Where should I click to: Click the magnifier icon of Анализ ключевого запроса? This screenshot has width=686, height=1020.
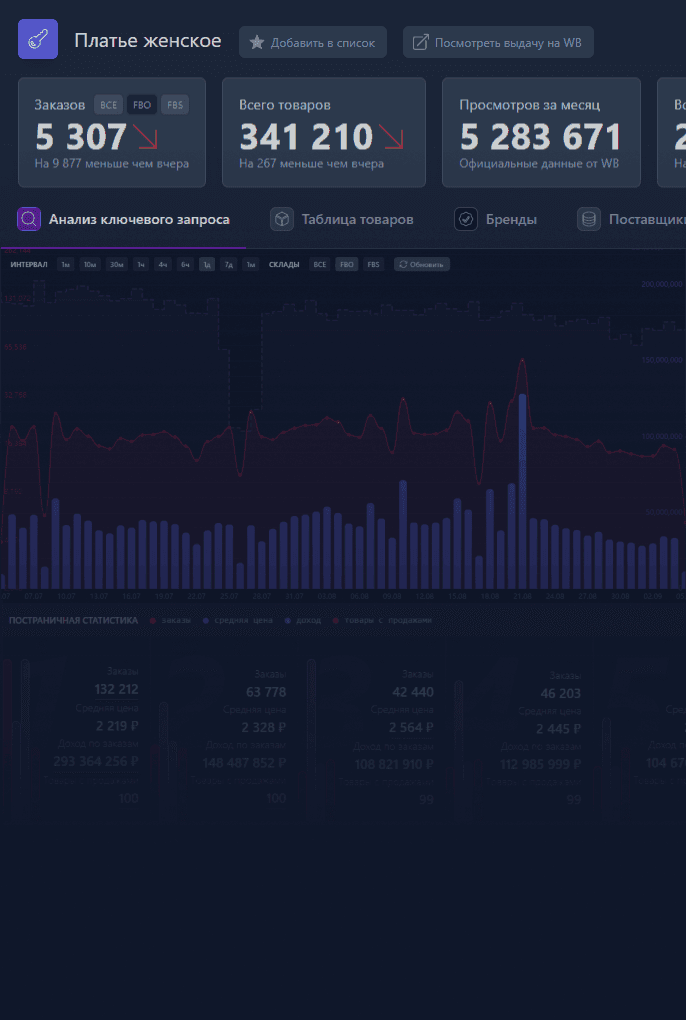[29, 219]
